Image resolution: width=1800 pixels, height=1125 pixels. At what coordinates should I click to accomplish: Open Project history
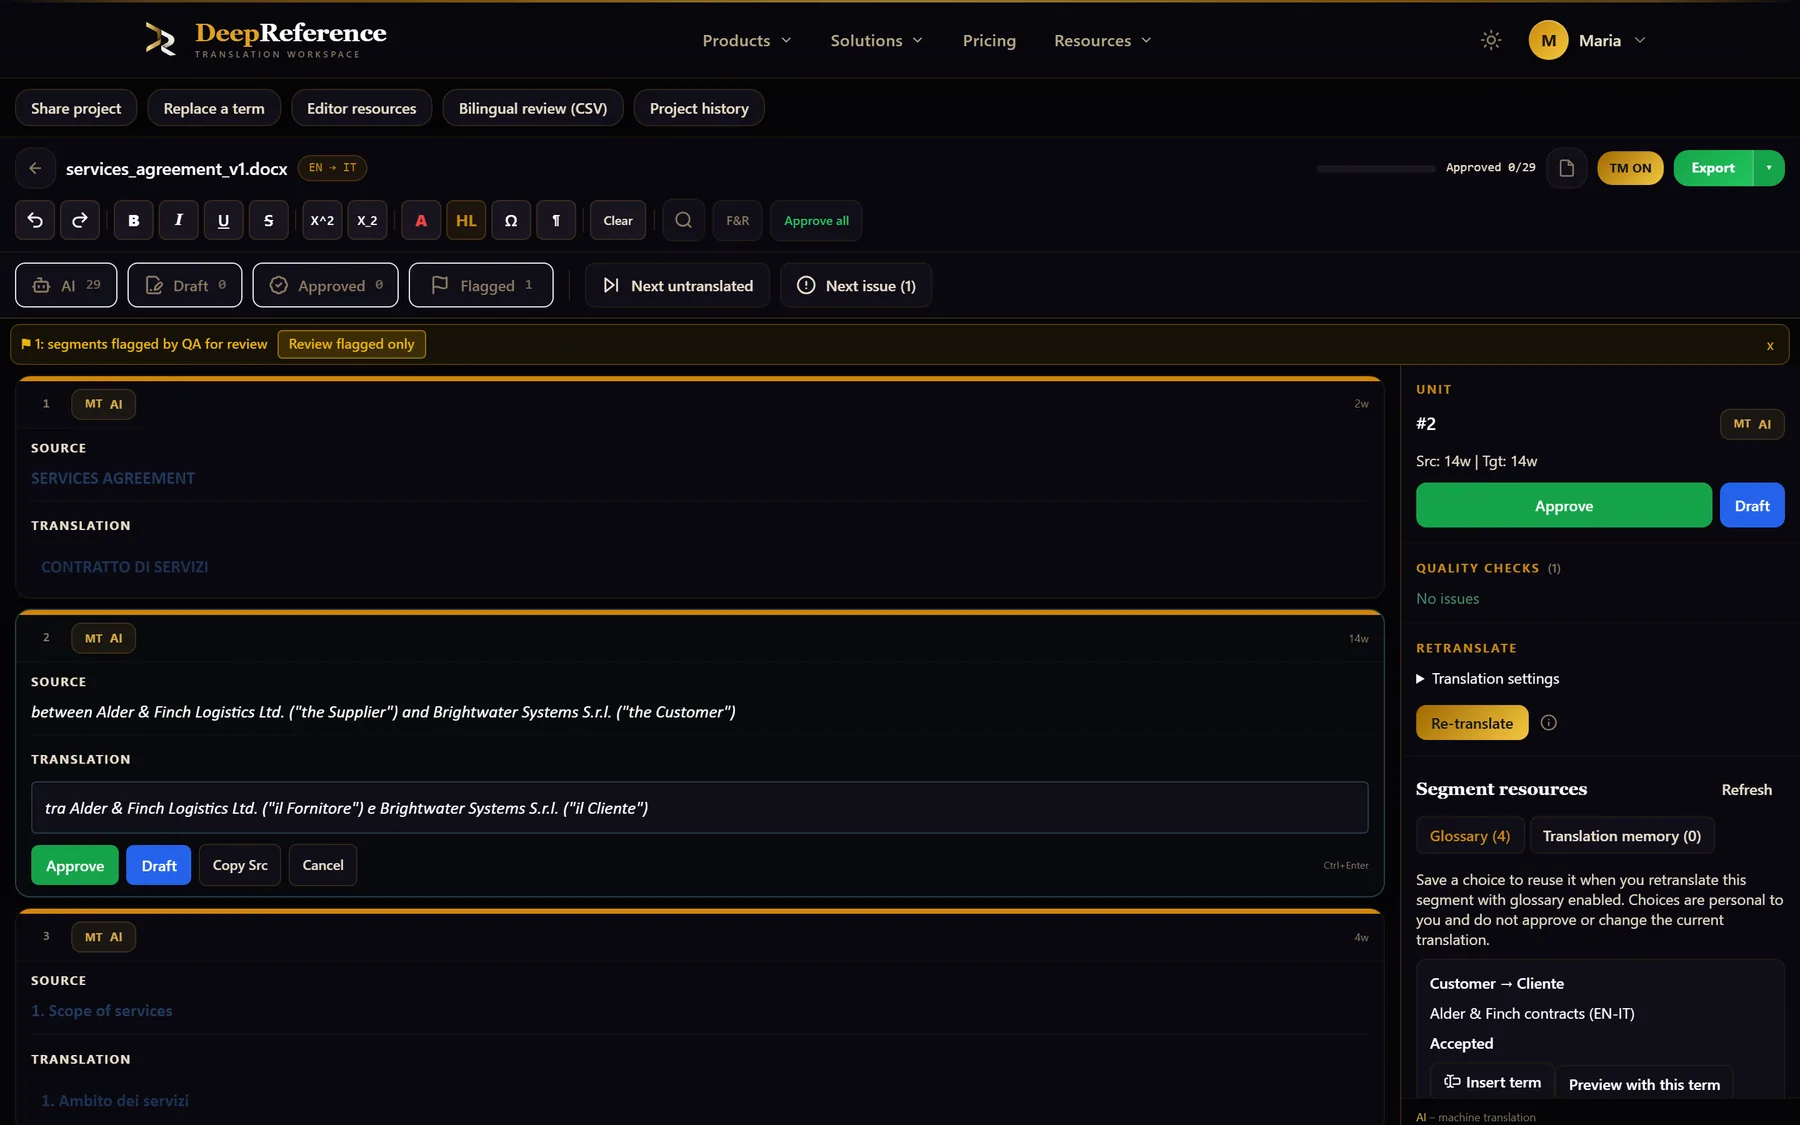(x=699, y=108)
